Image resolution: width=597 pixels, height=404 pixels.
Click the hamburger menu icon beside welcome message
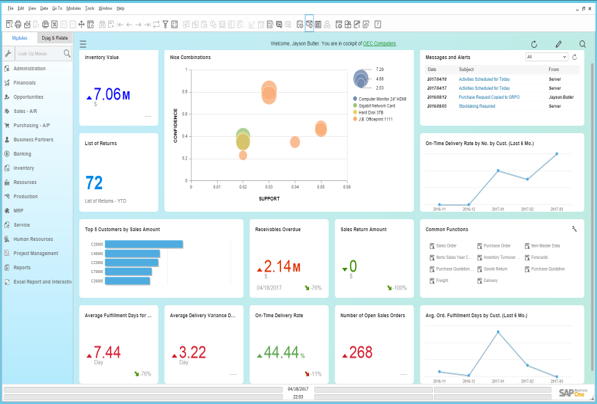tap(83, 44)
